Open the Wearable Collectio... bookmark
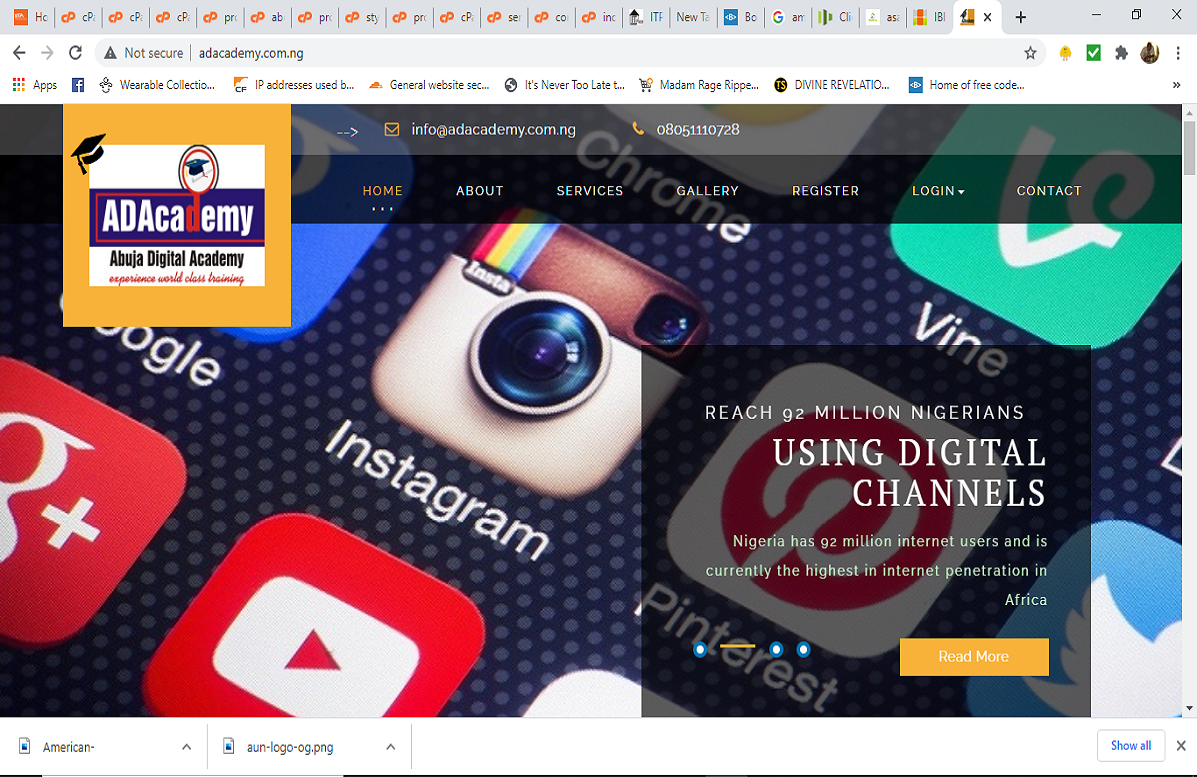 (157, 85)
